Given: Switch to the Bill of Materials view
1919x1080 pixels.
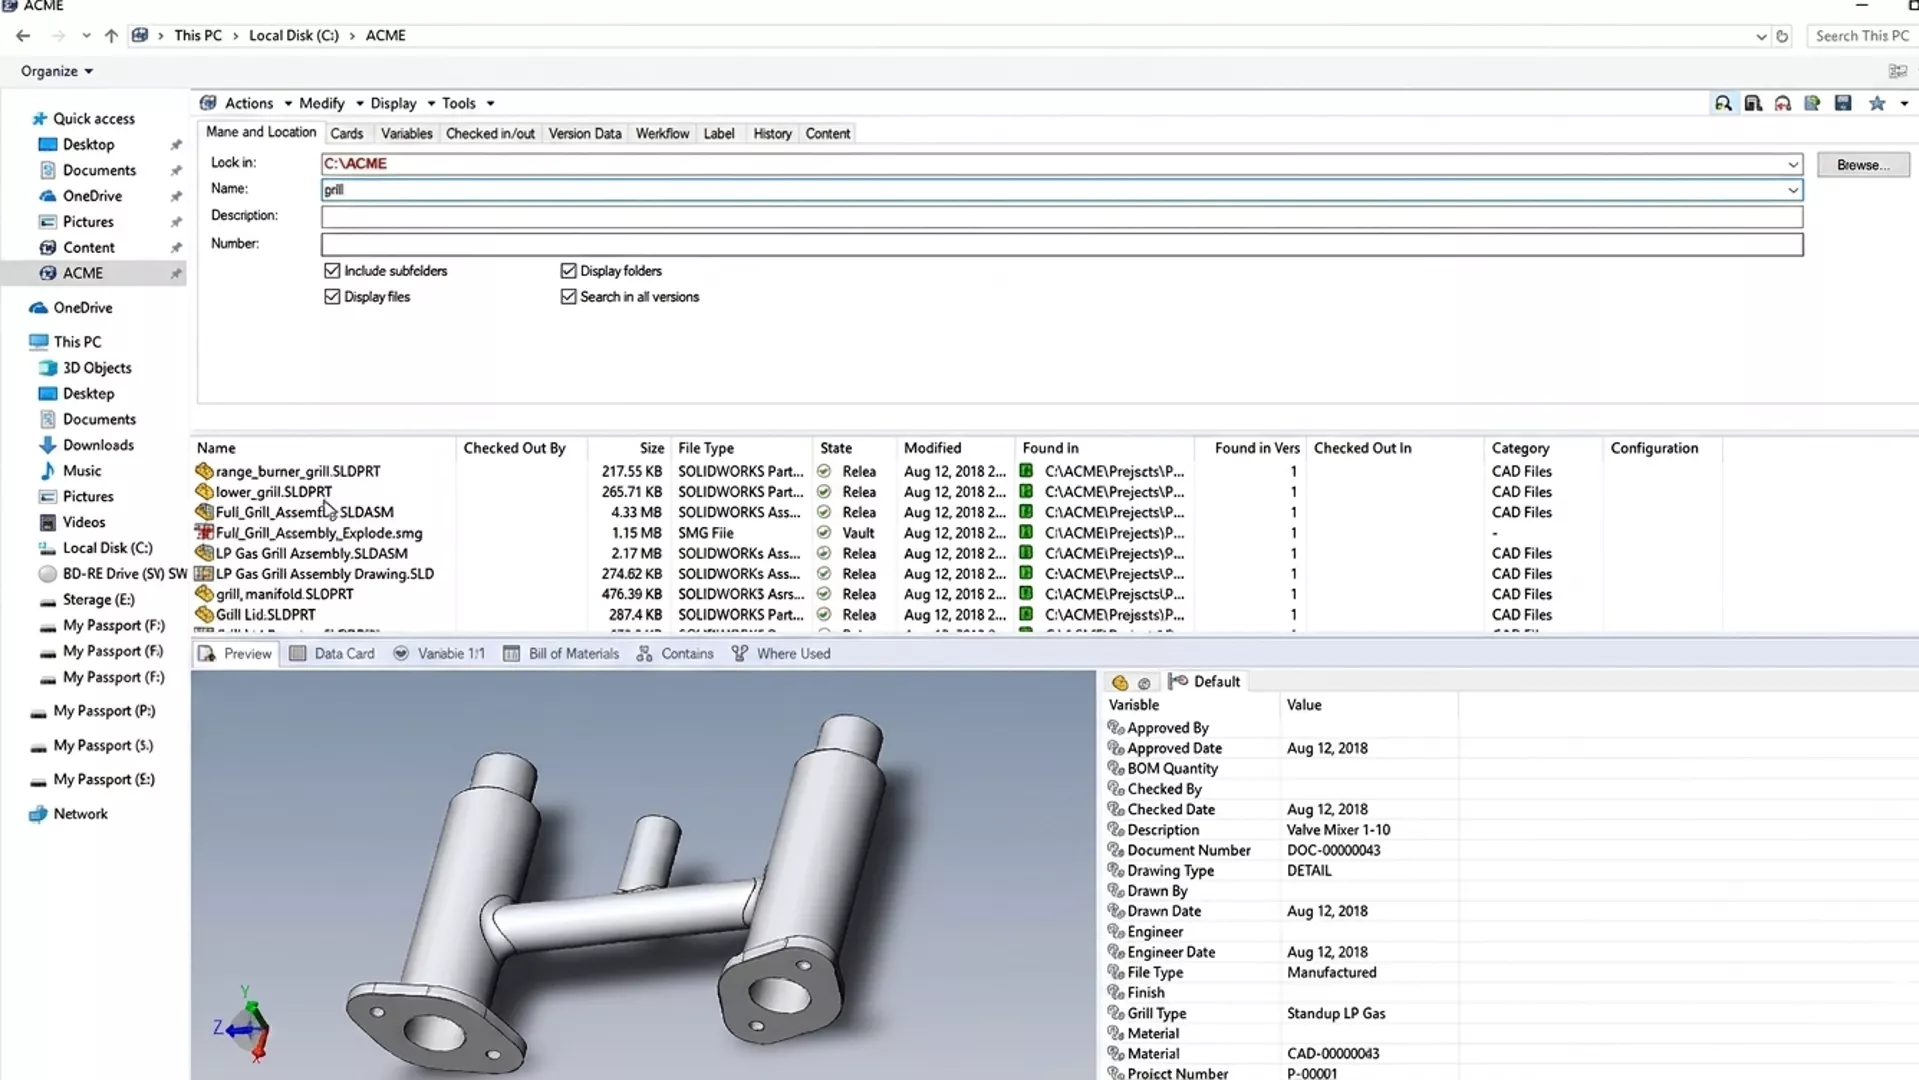Looking at the screenshot, I should tap(572, 653).
